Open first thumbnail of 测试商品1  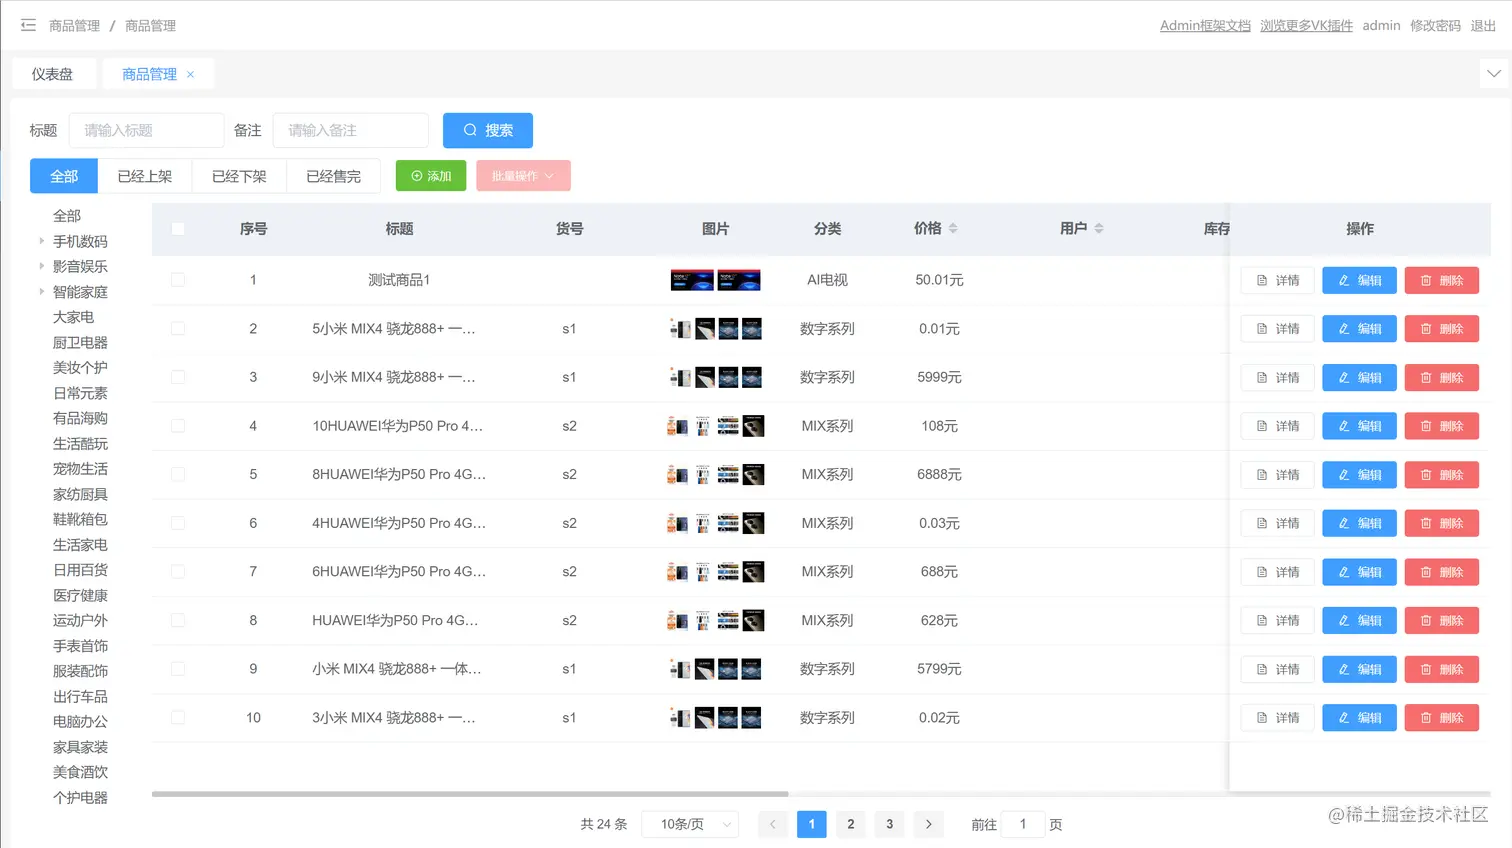point(692,280)
